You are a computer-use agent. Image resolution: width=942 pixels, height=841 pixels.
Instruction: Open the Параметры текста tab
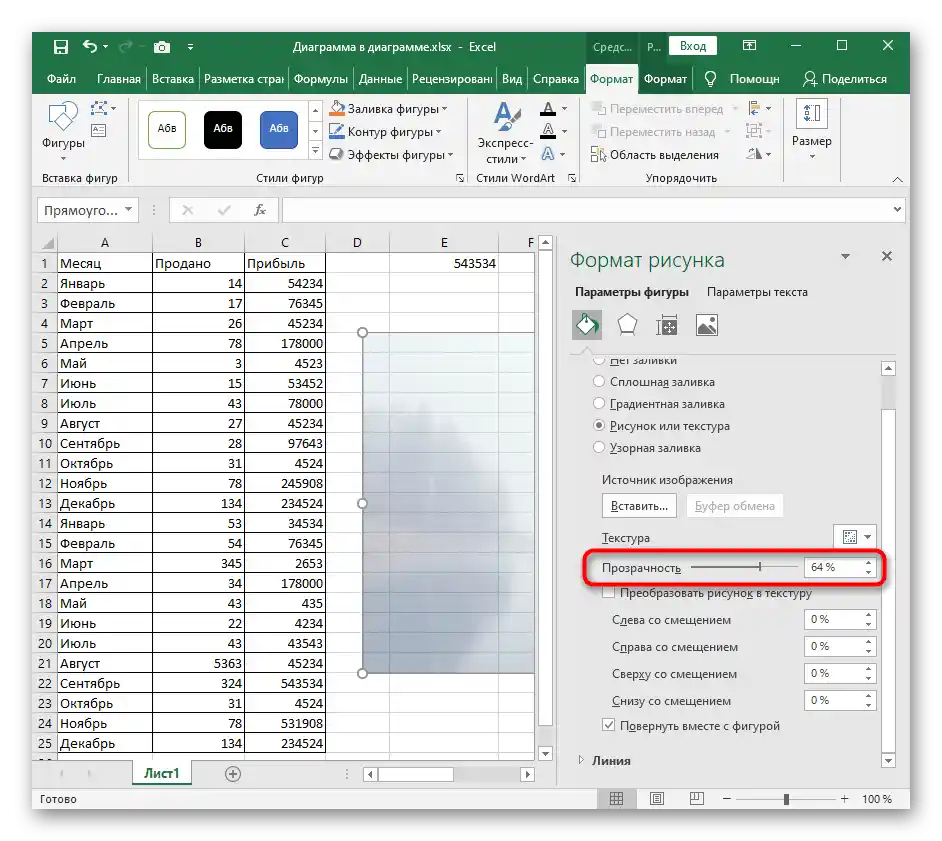tap(757, 292)
